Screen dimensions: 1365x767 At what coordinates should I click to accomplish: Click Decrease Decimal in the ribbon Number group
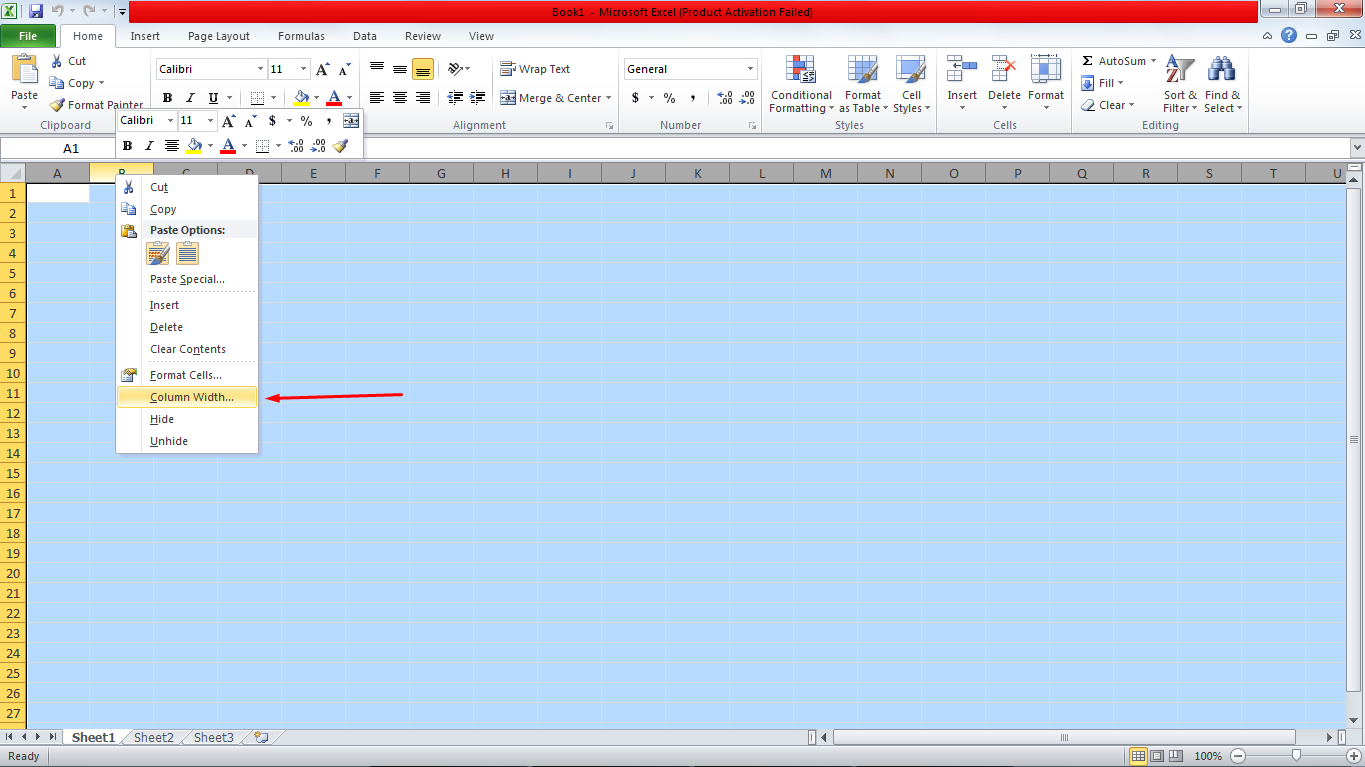[747, 98]
